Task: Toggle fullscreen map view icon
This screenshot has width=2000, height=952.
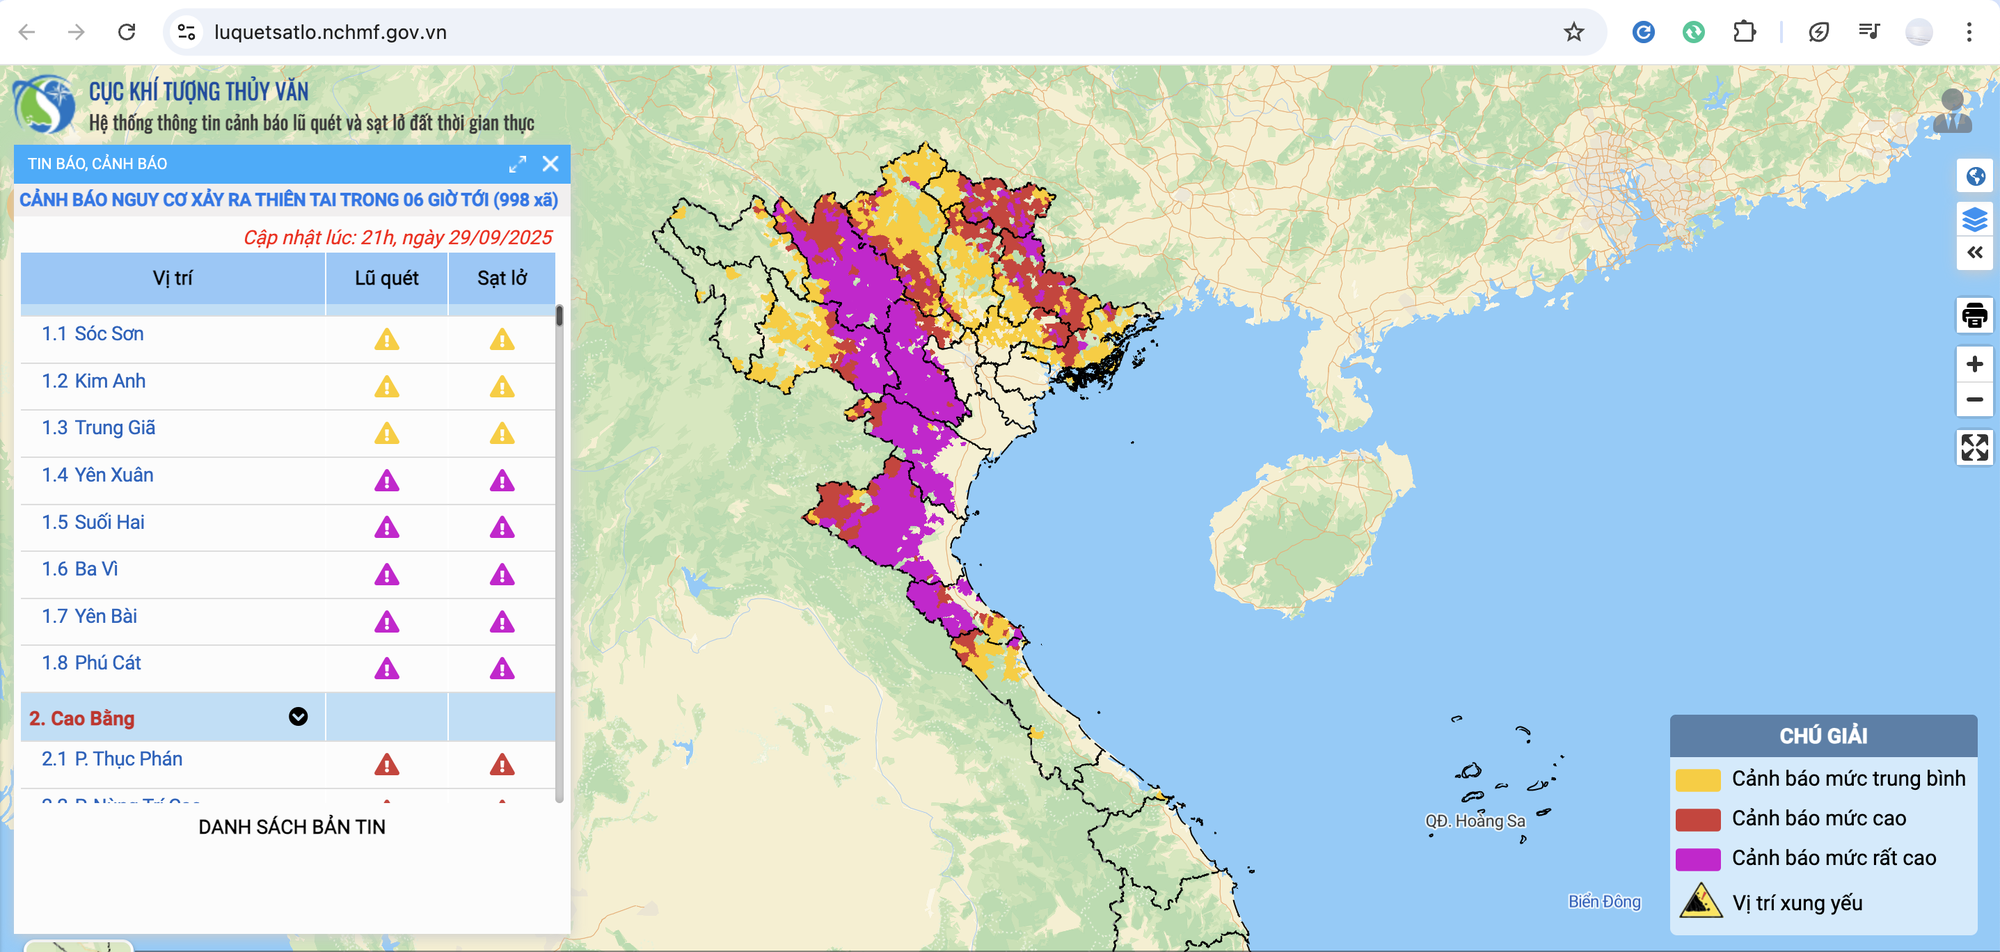Action: click(x=1974, y=447)
